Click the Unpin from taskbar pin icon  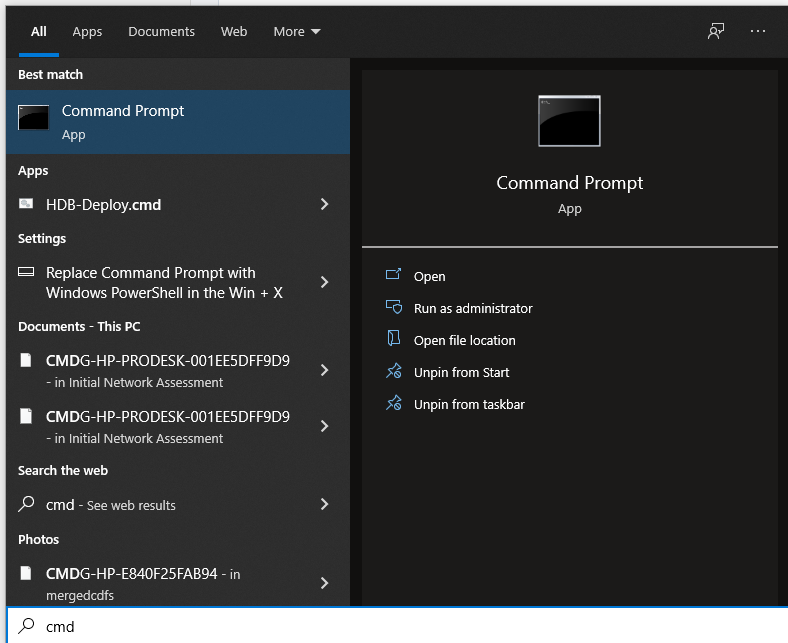pos(393,403)
